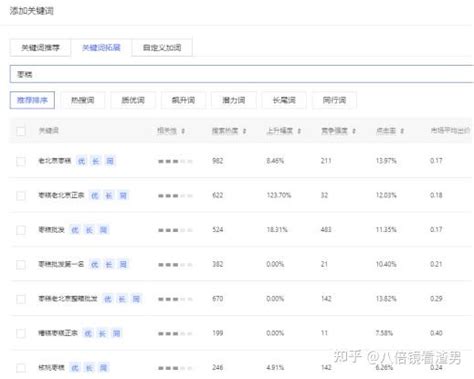Click 长 tag in row with heat 670

[122, 299]
